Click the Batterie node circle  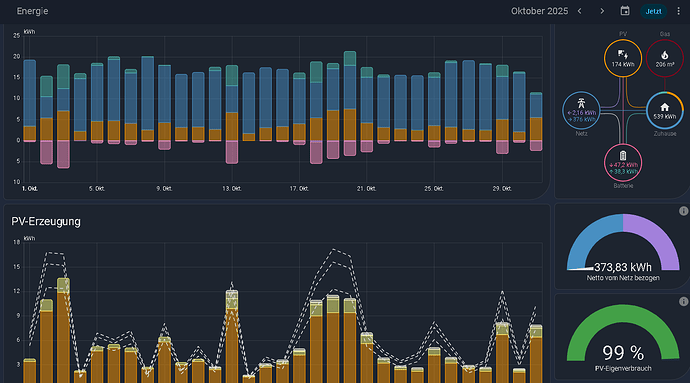pyautogui.click(x=623, y=163)
